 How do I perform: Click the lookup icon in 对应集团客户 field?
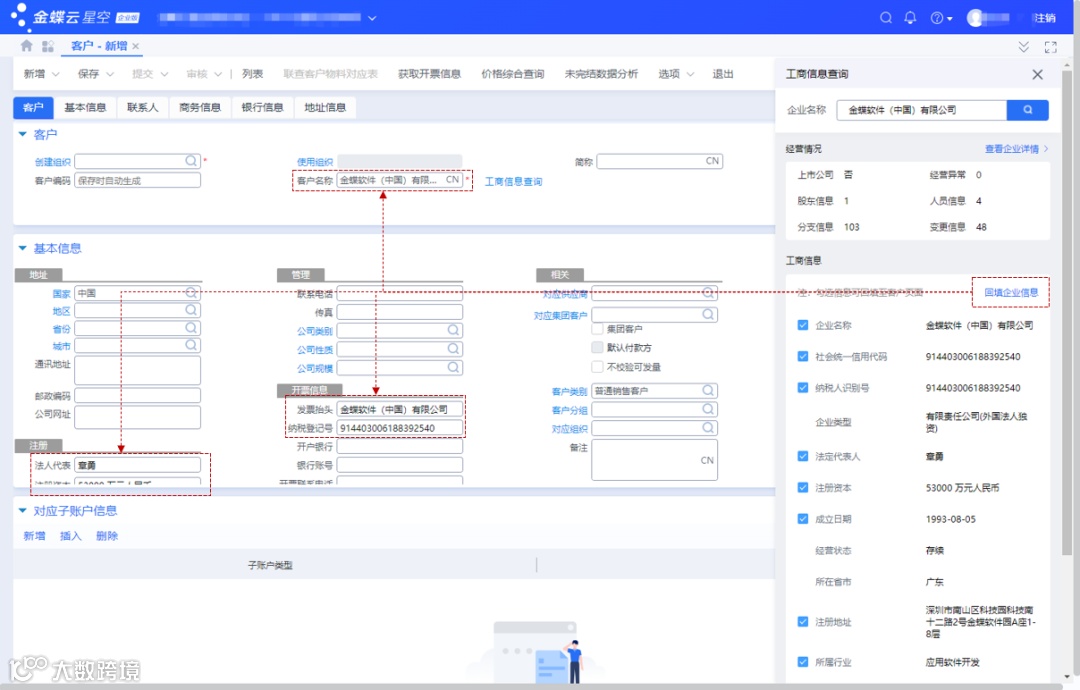[x=708, y=315]
